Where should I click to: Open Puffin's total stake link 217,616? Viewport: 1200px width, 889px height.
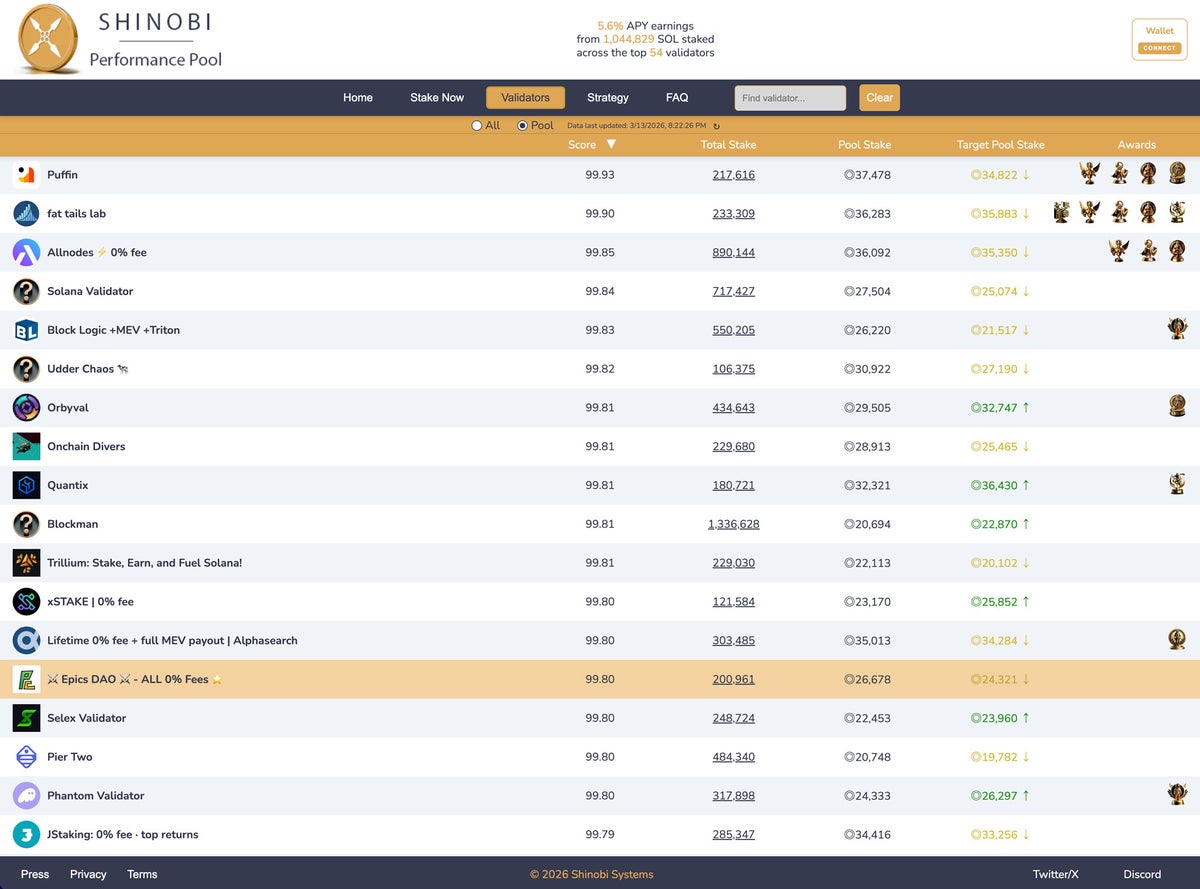tap(734, 175)
